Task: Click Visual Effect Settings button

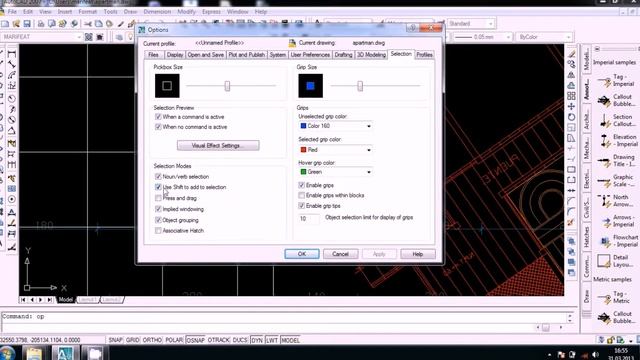Action: [x=218, y=146]
